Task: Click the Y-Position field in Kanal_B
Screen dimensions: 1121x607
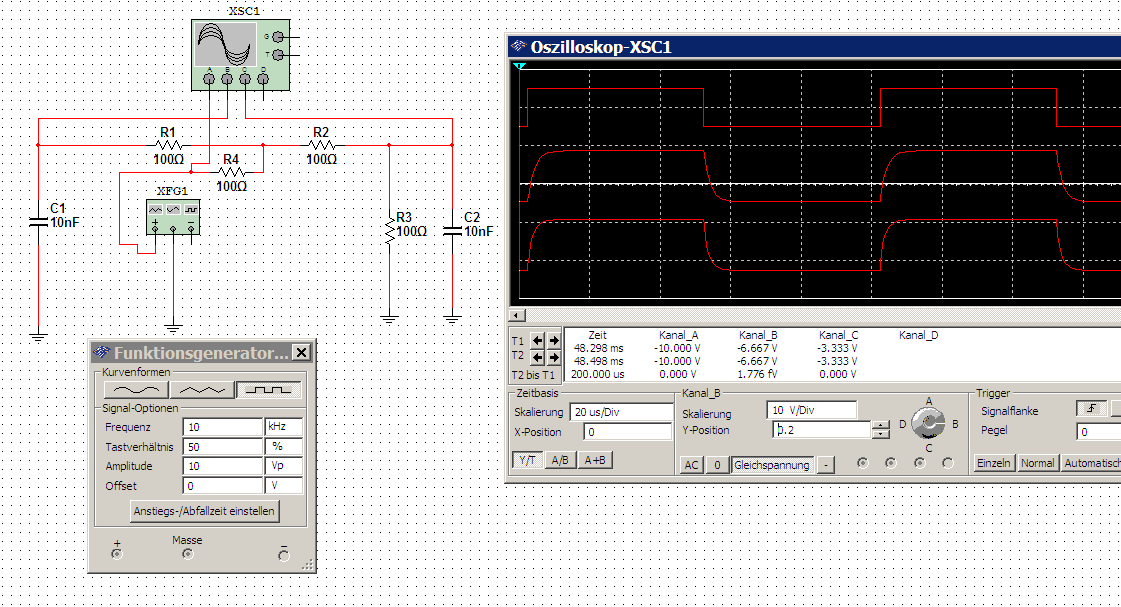Action: (822, 430)
